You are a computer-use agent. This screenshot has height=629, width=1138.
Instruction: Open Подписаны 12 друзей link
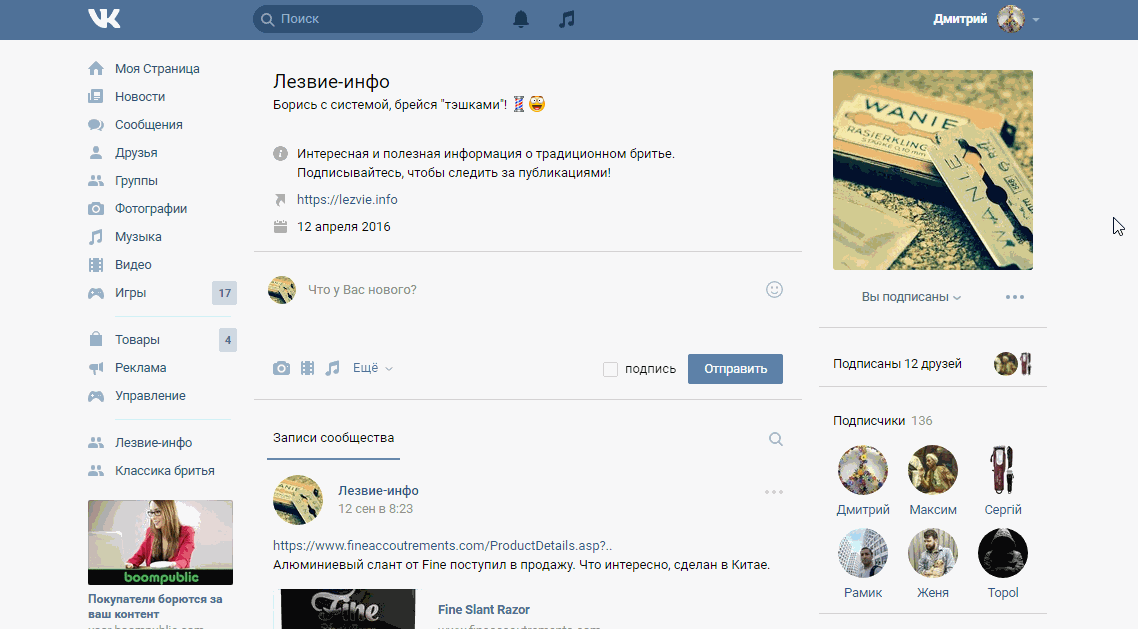(897, 363)
